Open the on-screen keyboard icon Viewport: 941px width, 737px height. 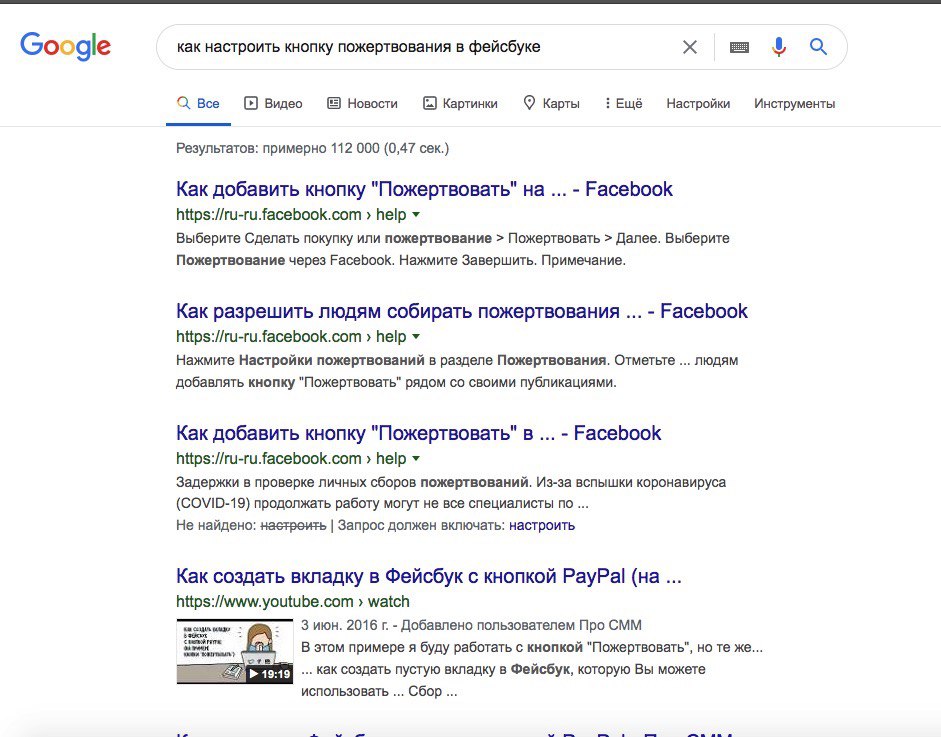tap(739, 47)
